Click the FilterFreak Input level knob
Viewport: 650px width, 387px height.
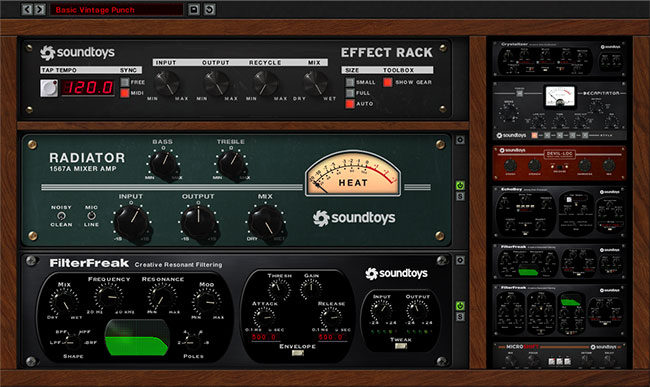tap(381, 310)
